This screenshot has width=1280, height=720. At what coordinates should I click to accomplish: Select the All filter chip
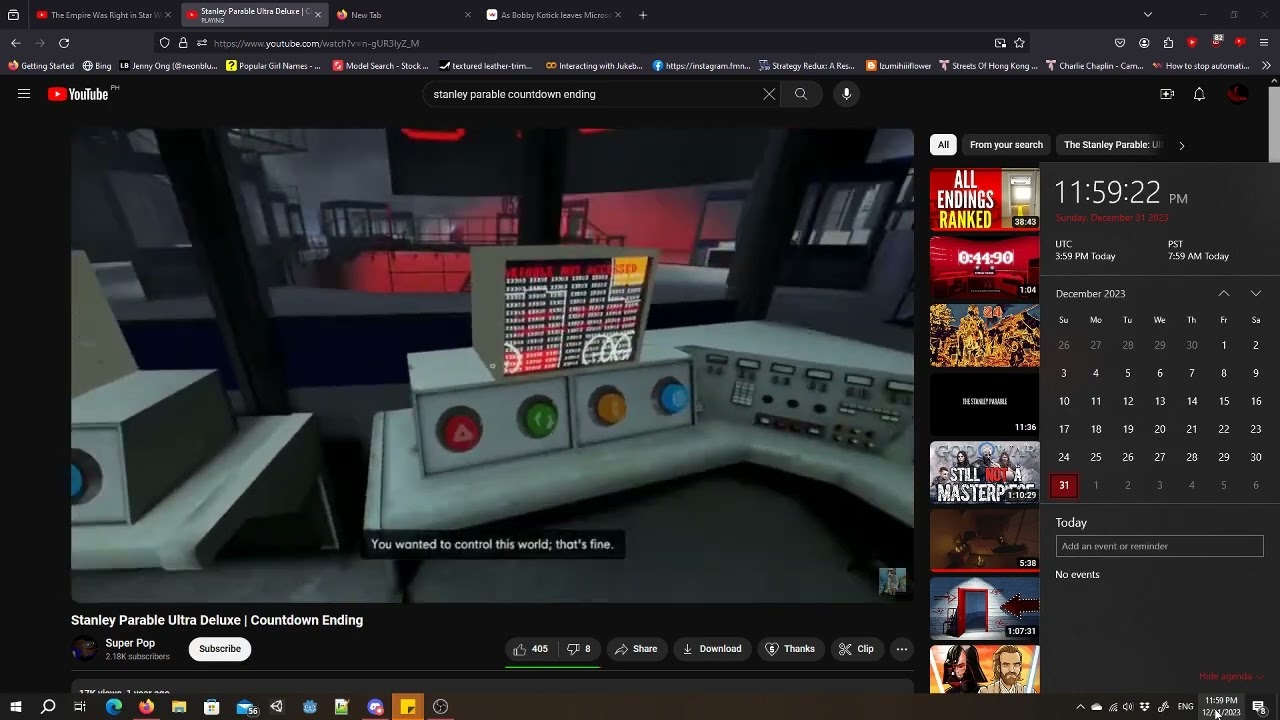(x=943, y=145)
